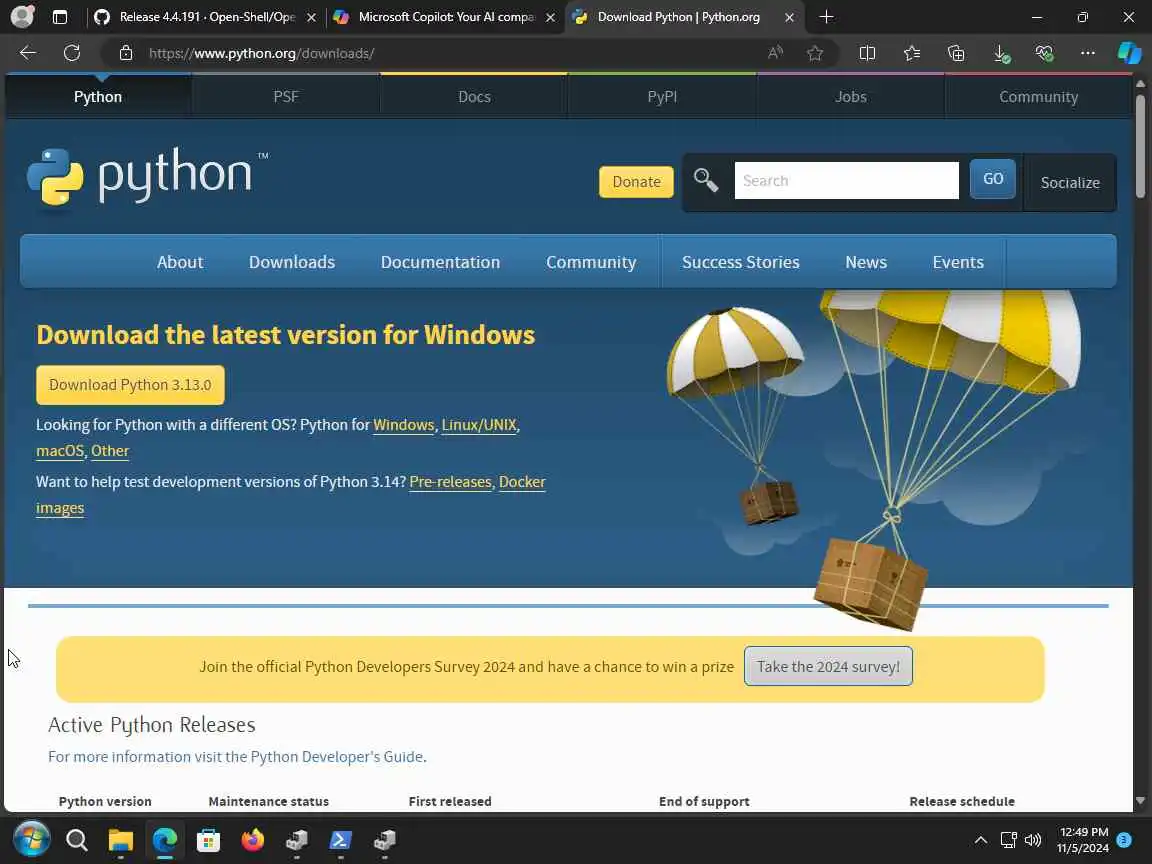Open Documentation navigation menu

pyautogui.click(x=440, y=262)
